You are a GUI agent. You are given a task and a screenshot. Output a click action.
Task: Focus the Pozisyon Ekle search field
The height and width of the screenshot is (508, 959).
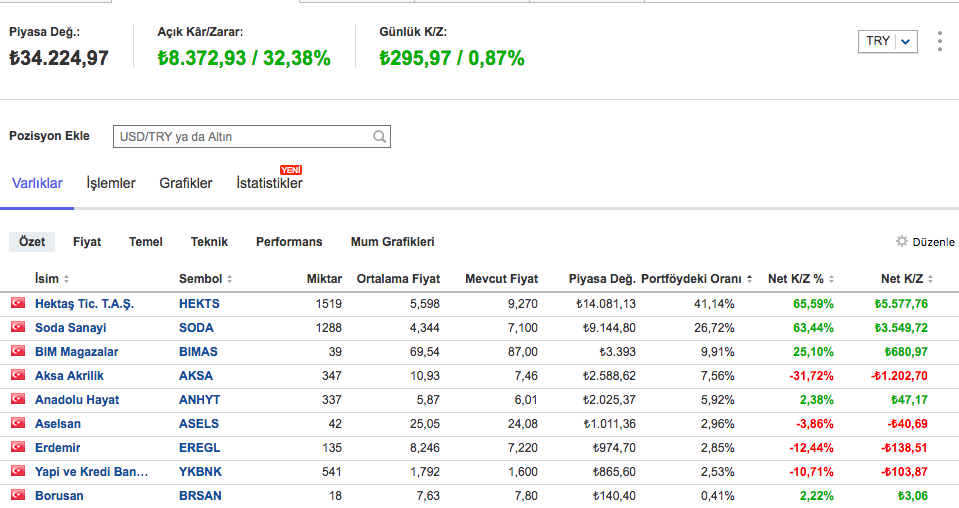(x=251, y=136)
